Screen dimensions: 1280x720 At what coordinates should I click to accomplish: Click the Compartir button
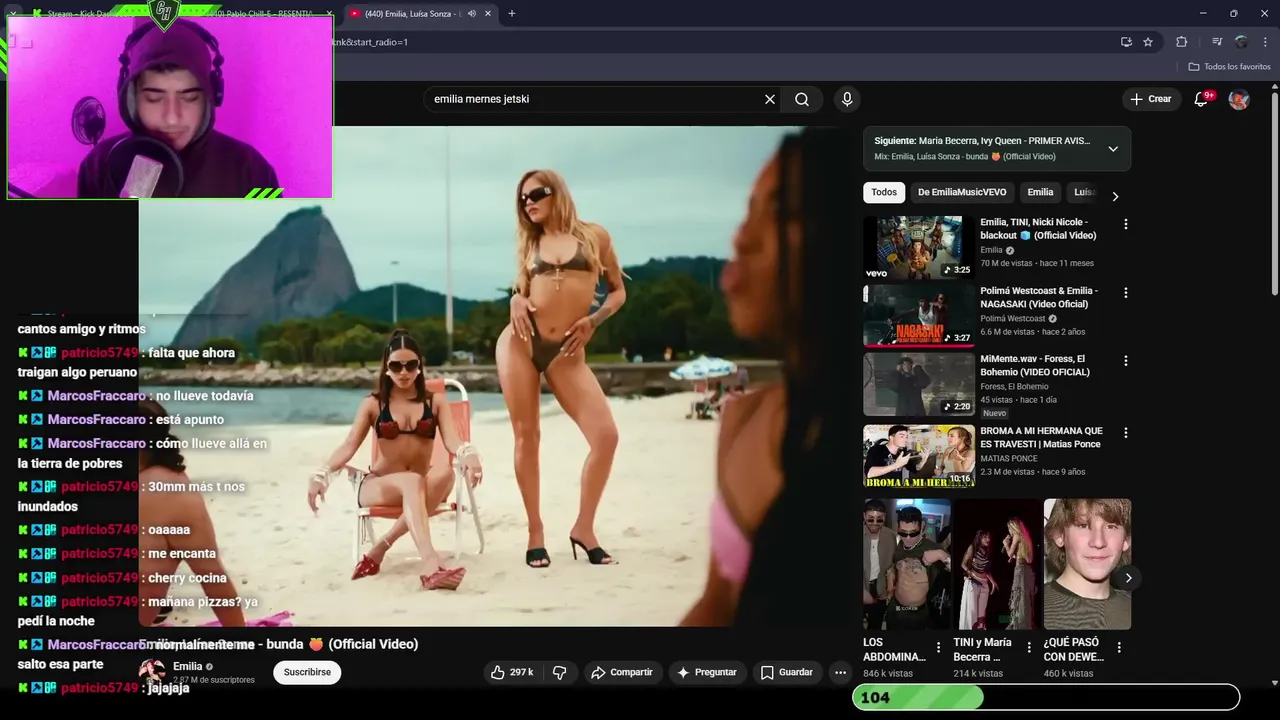coord(622,673)
